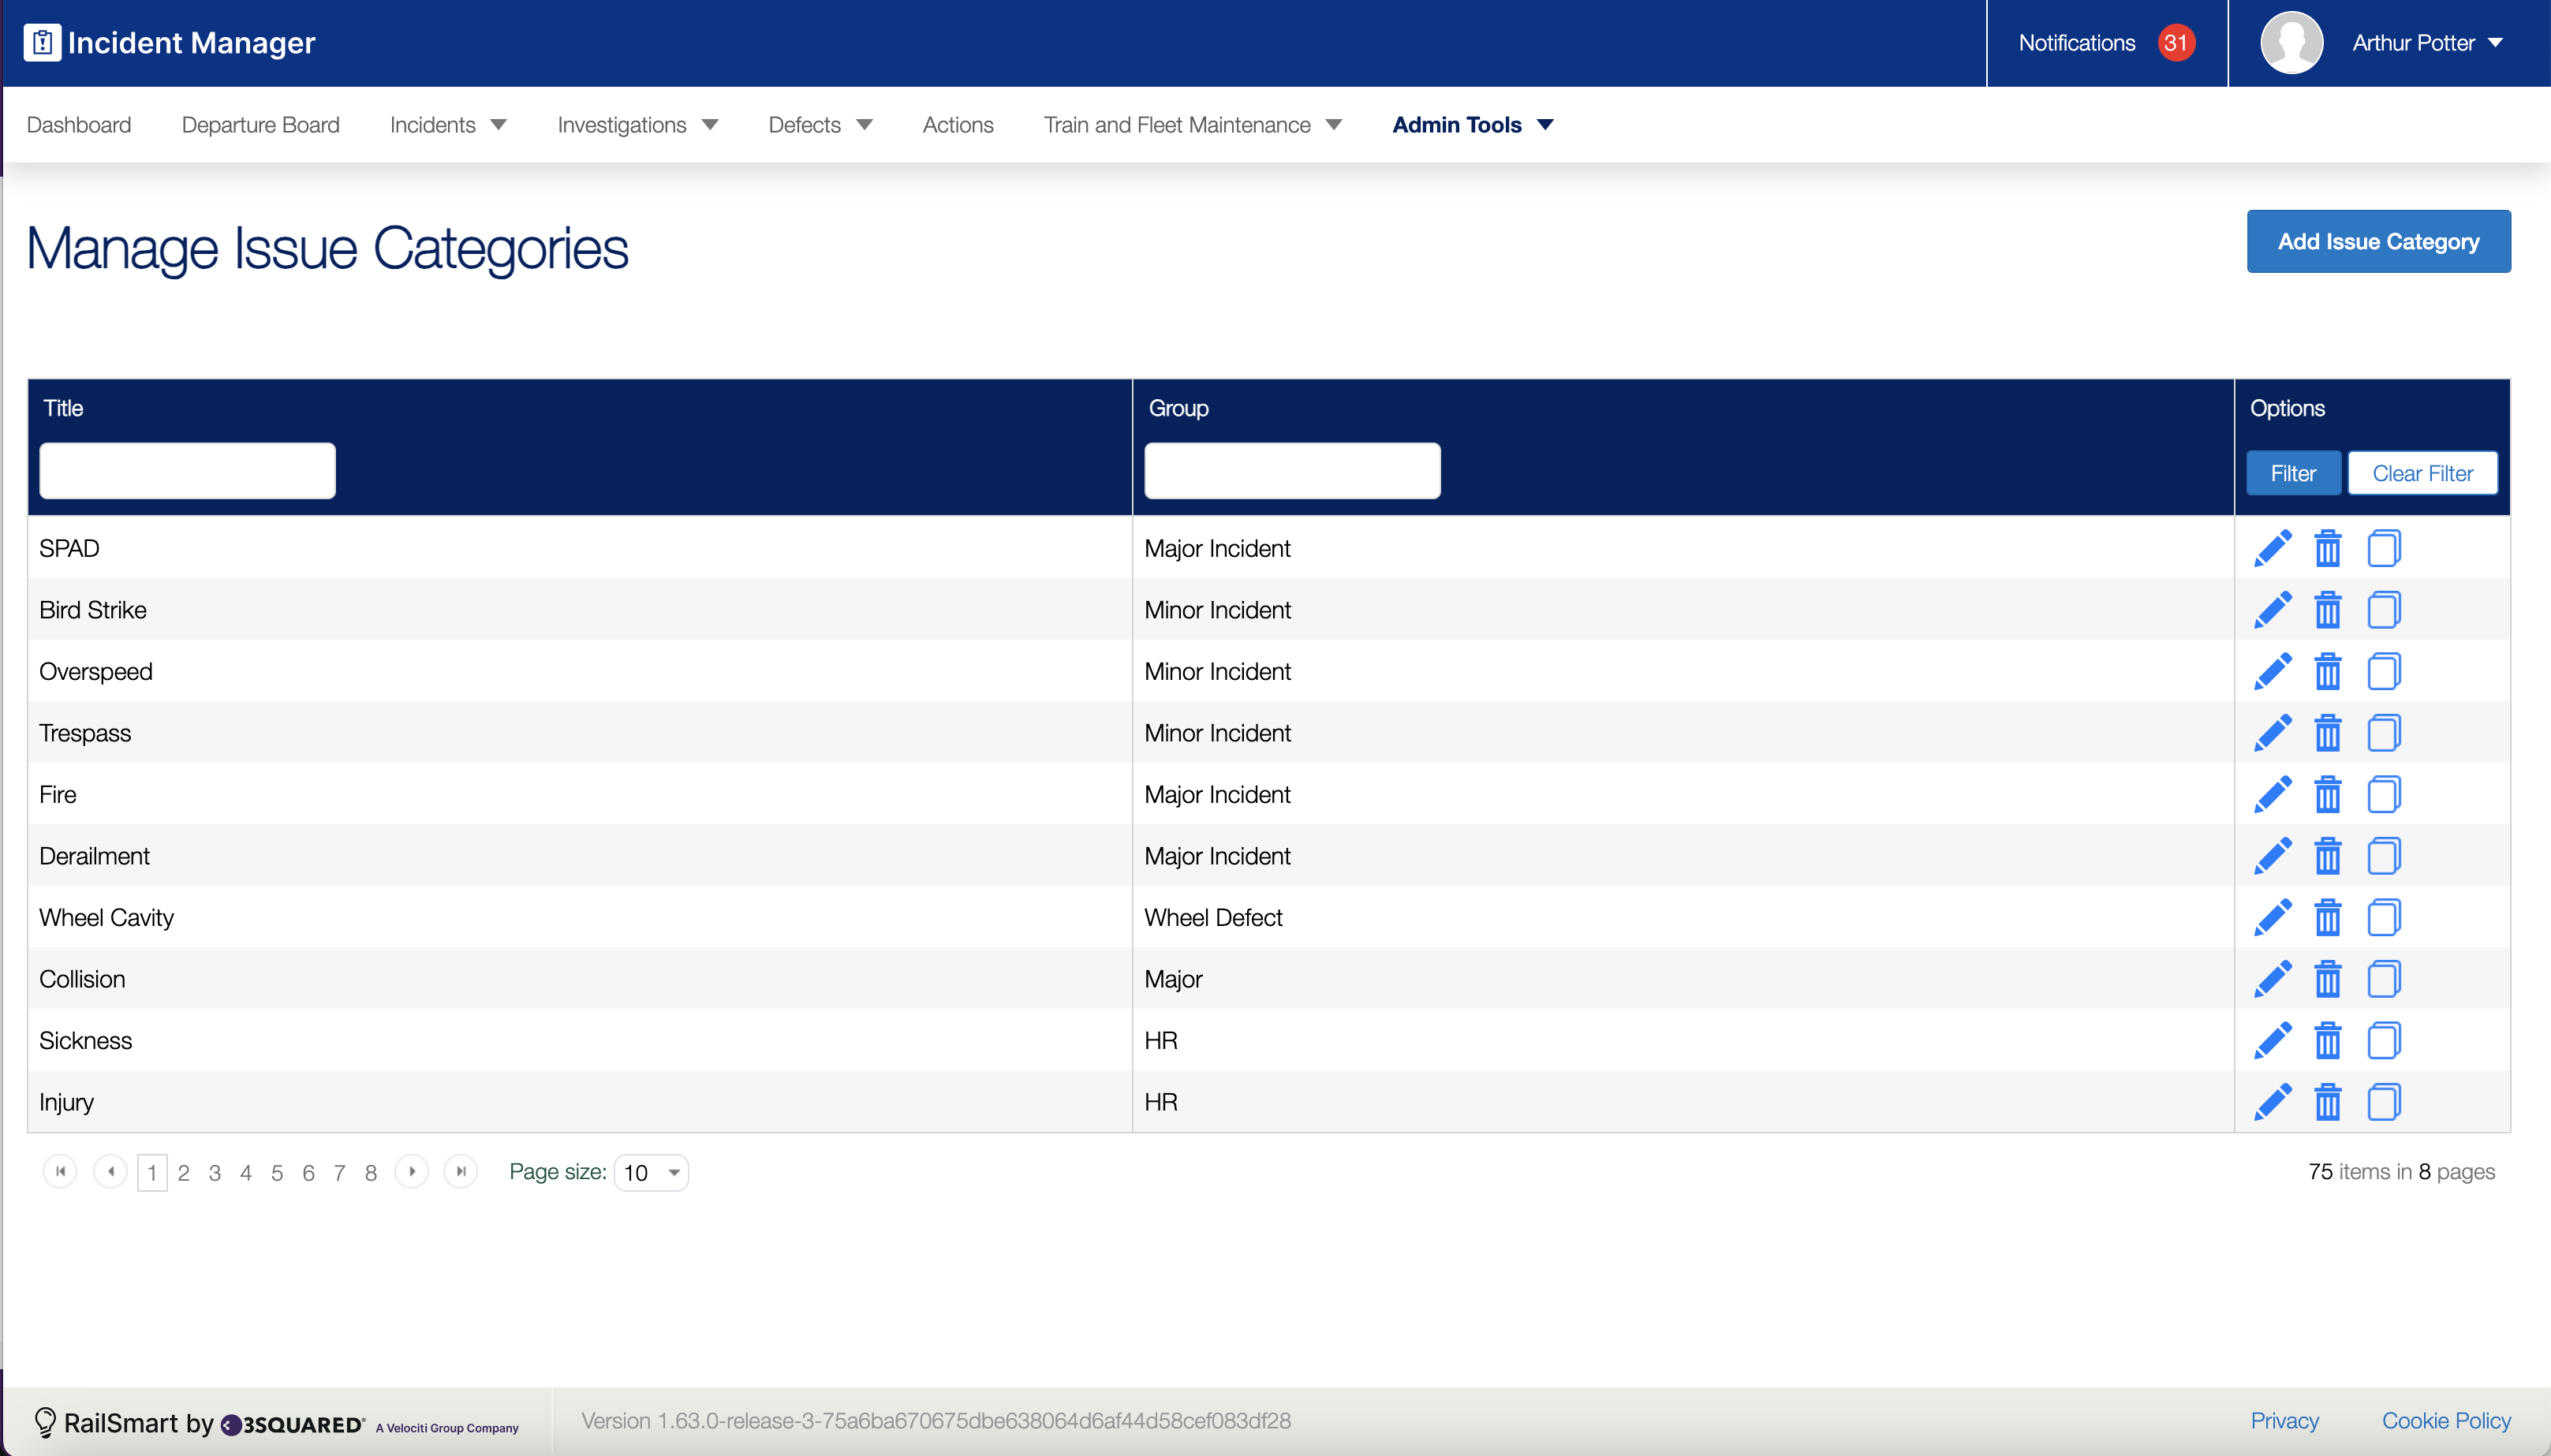2551x1456 pixels.
Task: Copy the SPAD category
Action: [x=2383, y=548]
